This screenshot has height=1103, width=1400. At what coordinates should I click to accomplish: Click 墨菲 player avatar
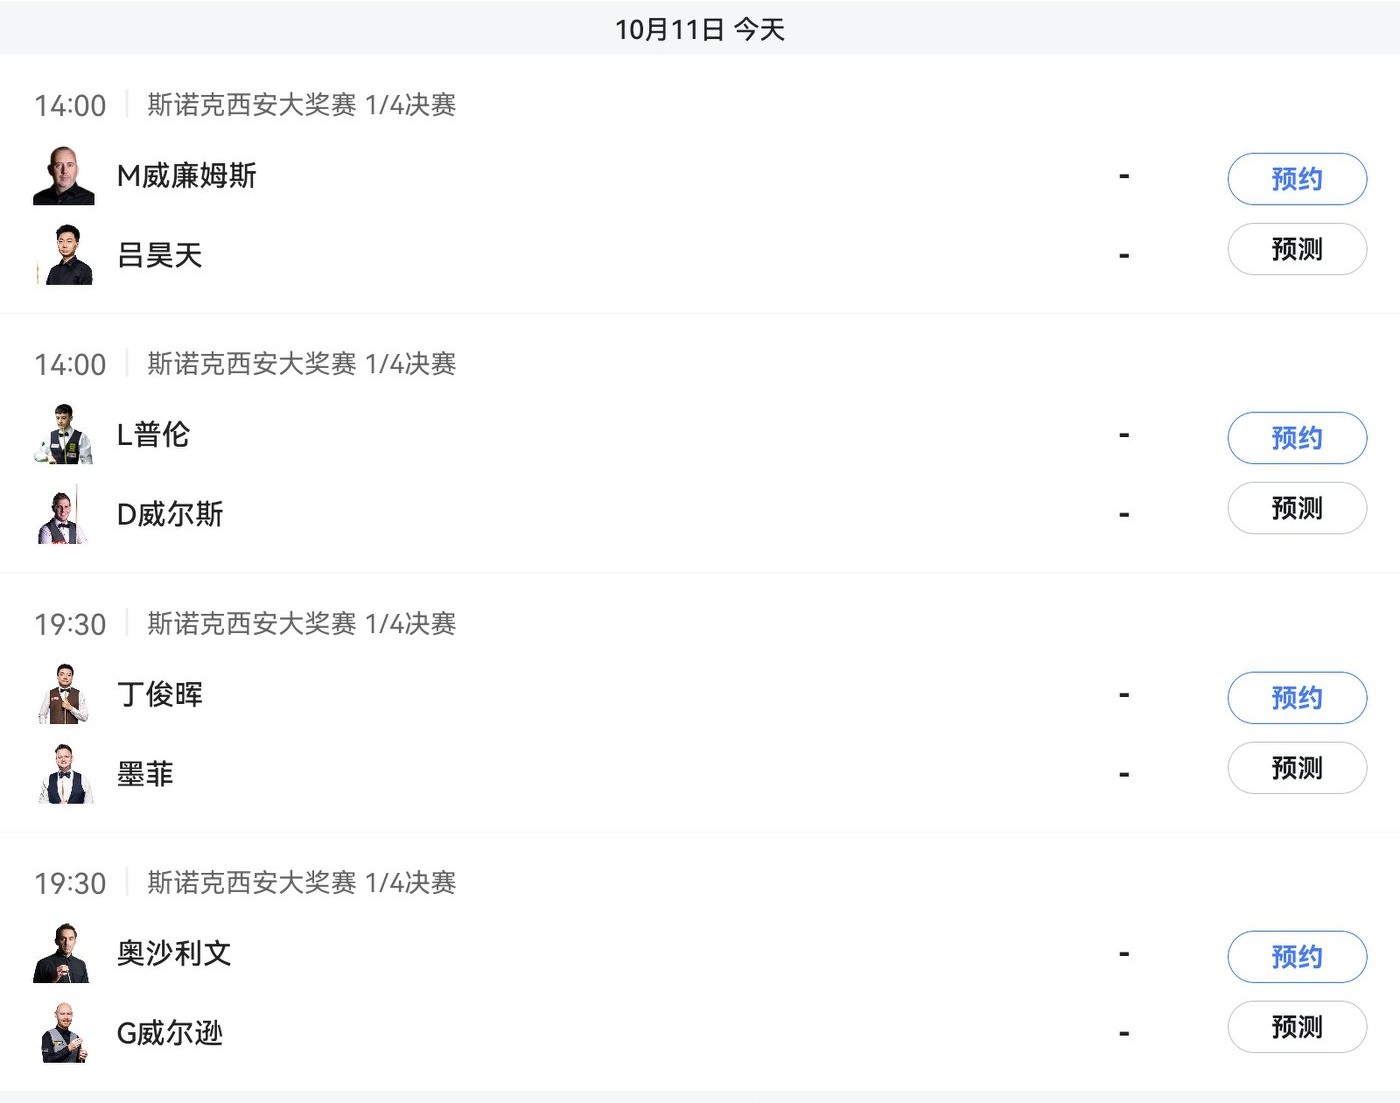[64, 774]
